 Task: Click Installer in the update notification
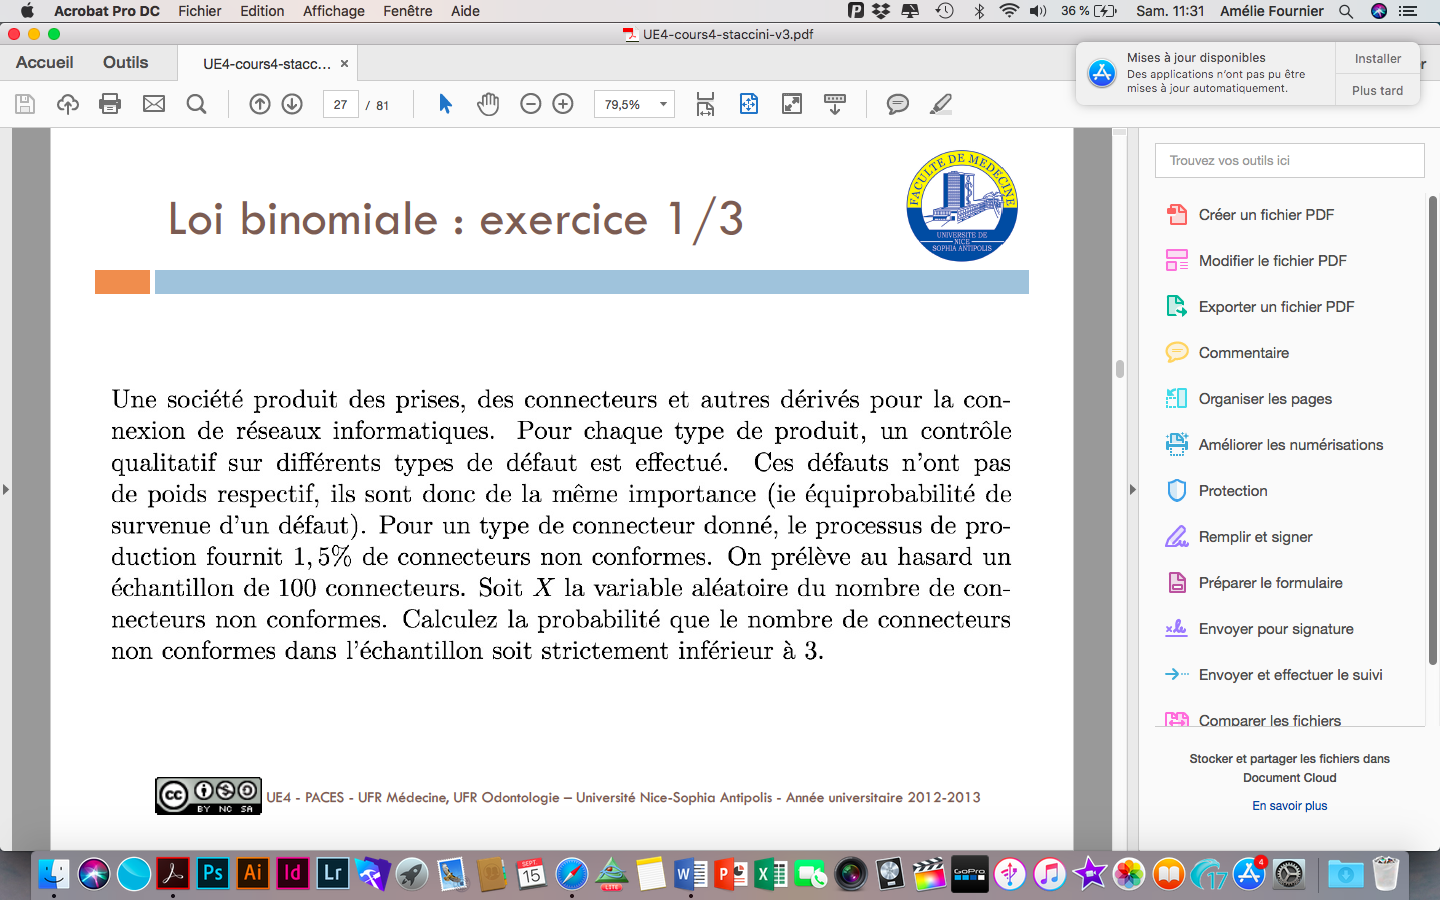click(x=1377, y=59)
